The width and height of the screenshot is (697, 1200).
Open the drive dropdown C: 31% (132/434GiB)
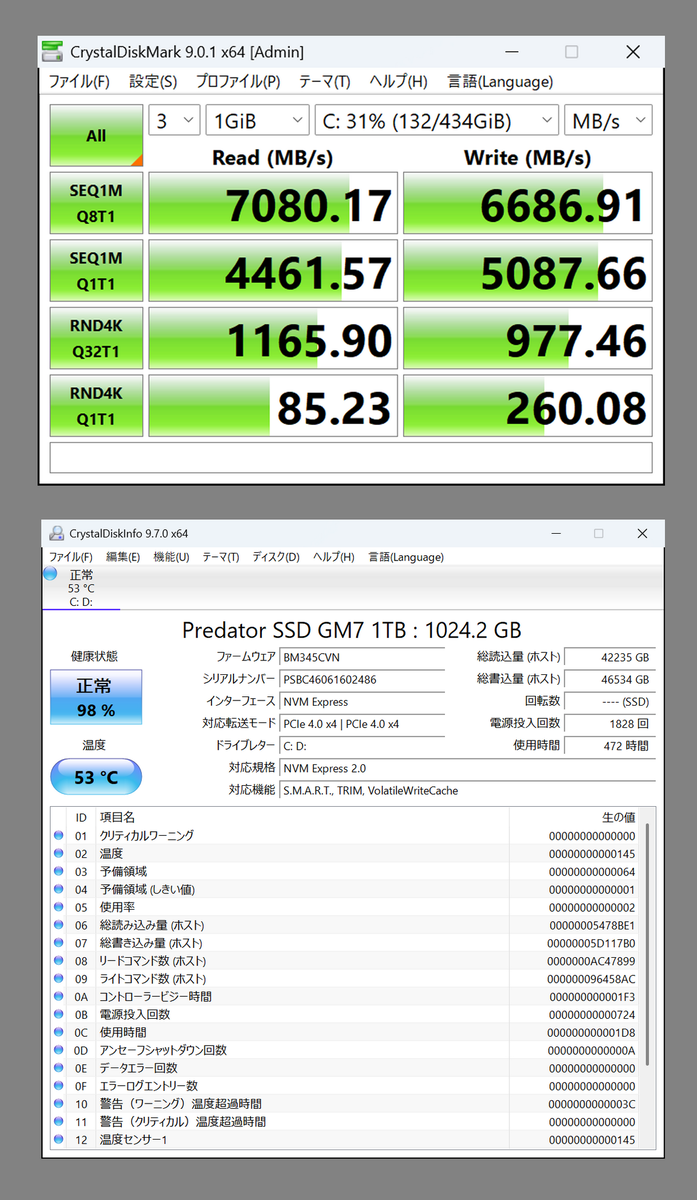[436, 121]
